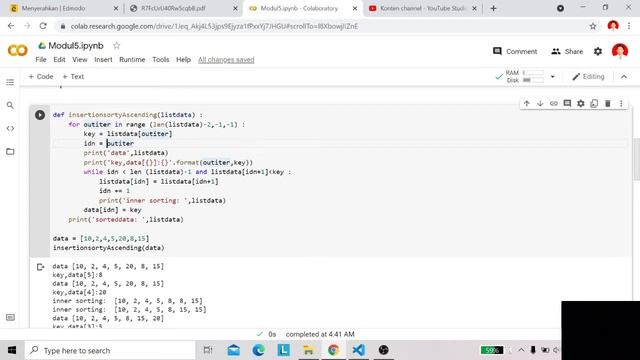Open the Editing mode dropdown
The width and height of the screenshot is (640, 360).
588,77
